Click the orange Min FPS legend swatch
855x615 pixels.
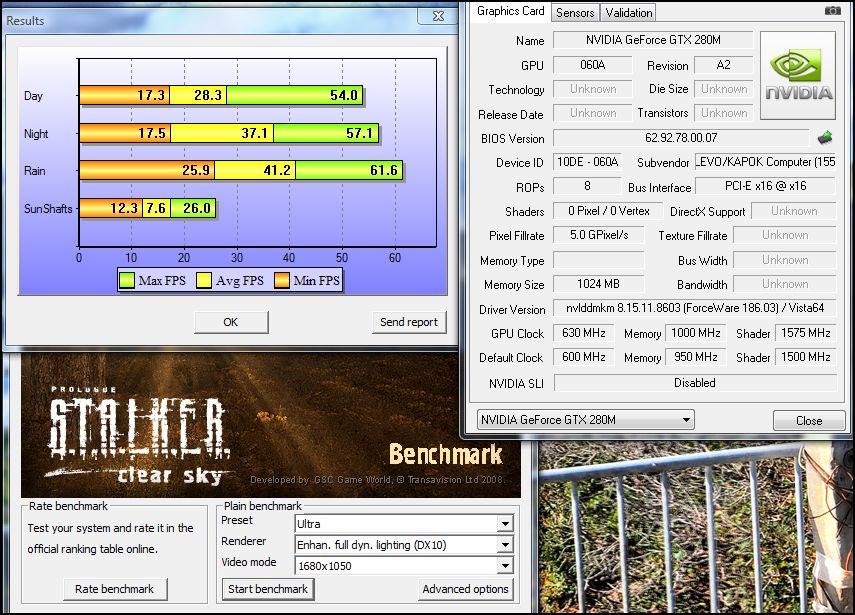(282, 280)
